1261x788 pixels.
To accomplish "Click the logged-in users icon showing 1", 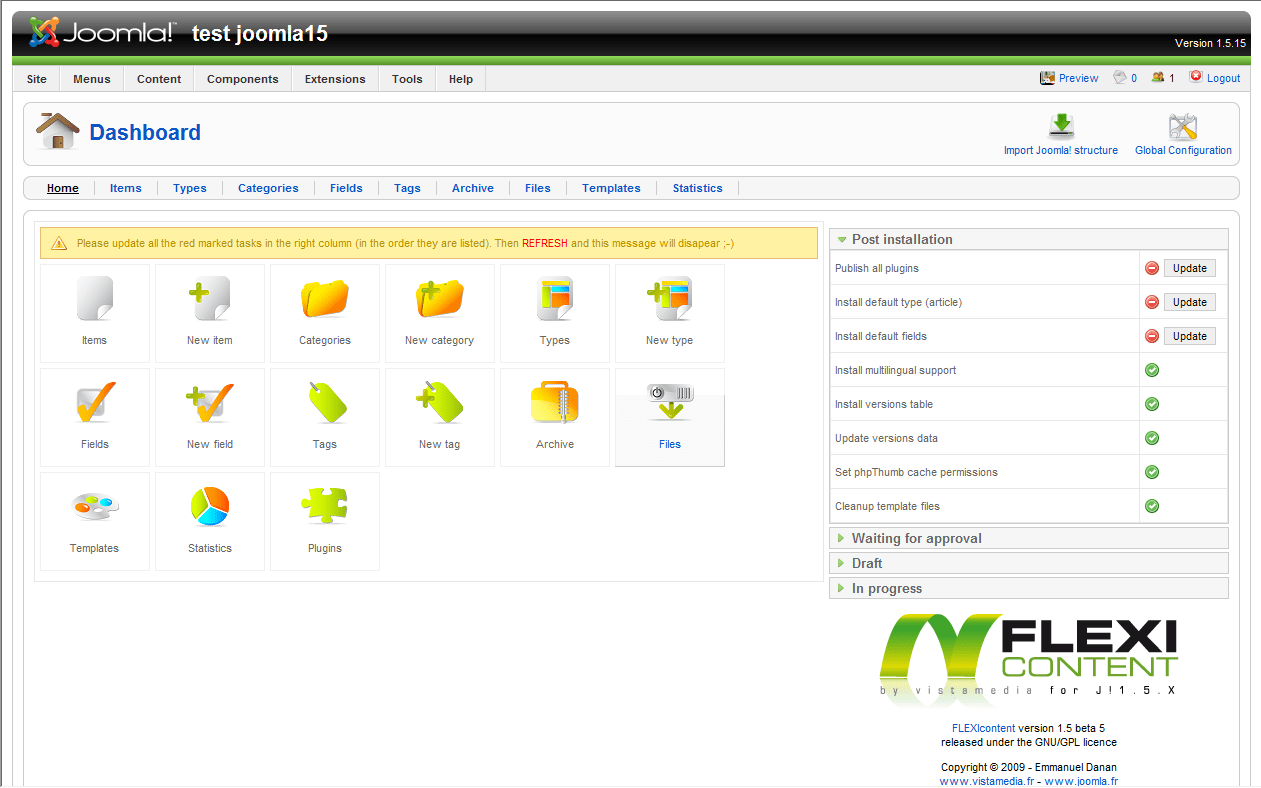I will [x=1158, y=77].
